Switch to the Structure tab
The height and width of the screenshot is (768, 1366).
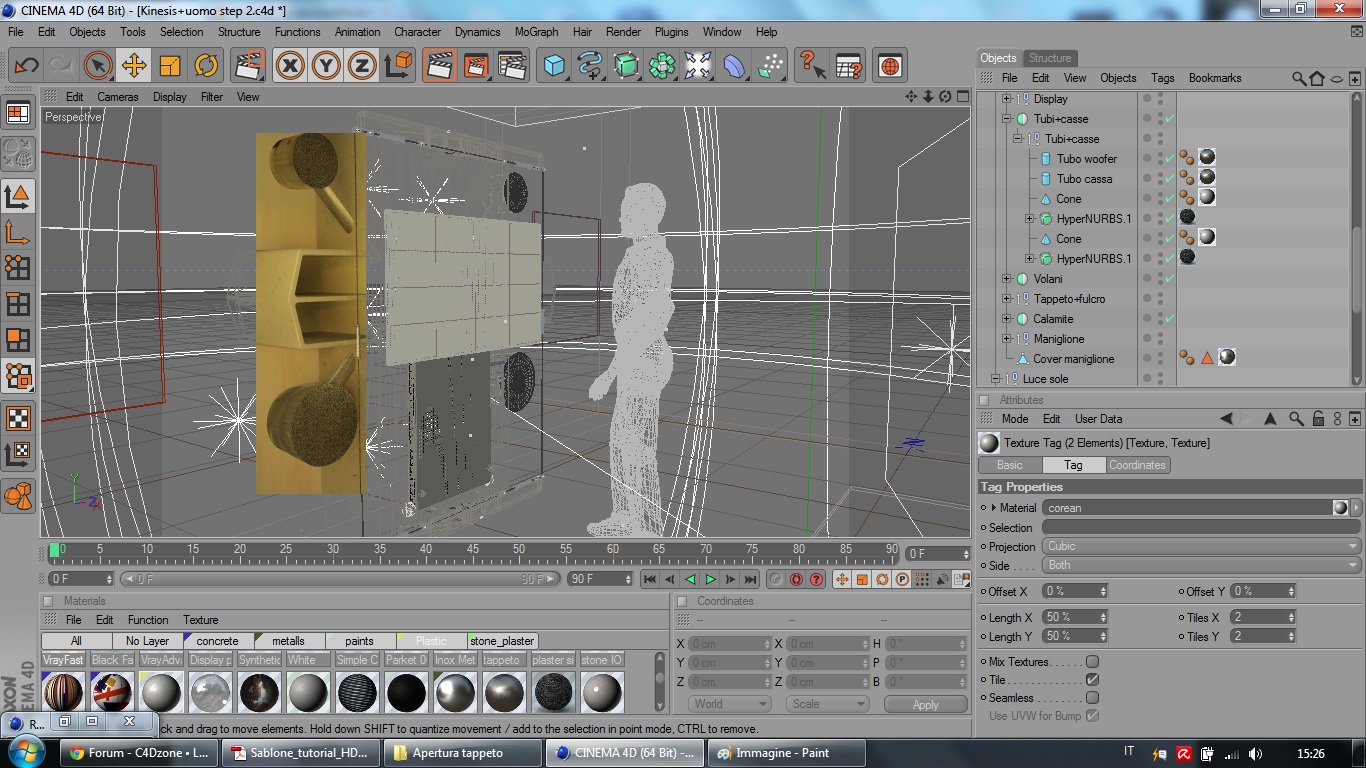point(1050,58)
